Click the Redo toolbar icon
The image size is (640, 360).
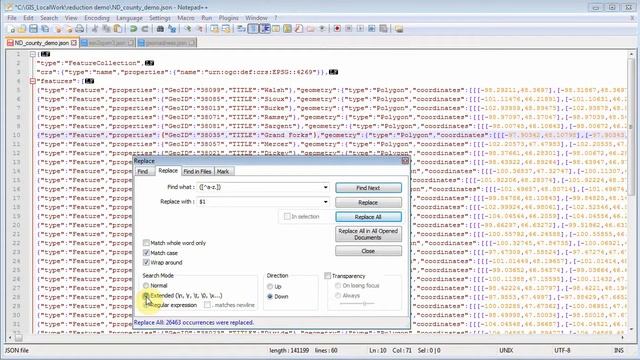(145, 29)
